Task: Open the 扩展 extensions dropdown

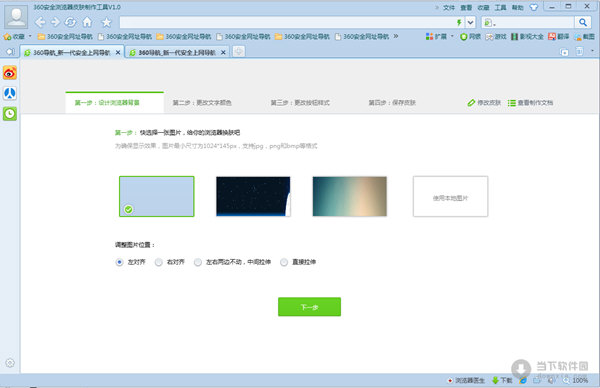Action: [439, 36]
